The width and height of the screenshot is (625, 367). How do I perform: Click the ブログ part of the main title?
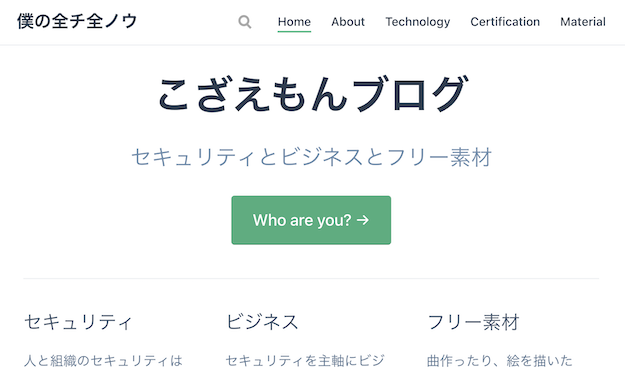(411, 95)
